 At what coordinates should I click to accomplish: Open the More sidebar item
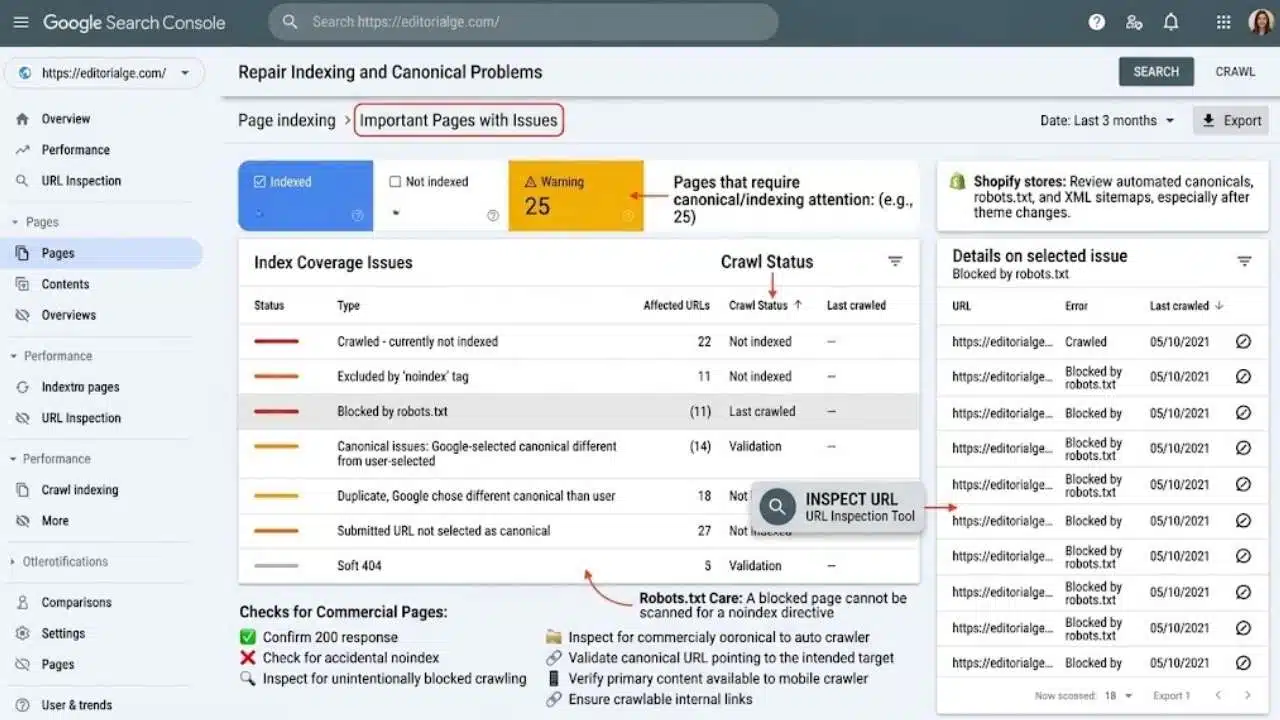point(55,521)
